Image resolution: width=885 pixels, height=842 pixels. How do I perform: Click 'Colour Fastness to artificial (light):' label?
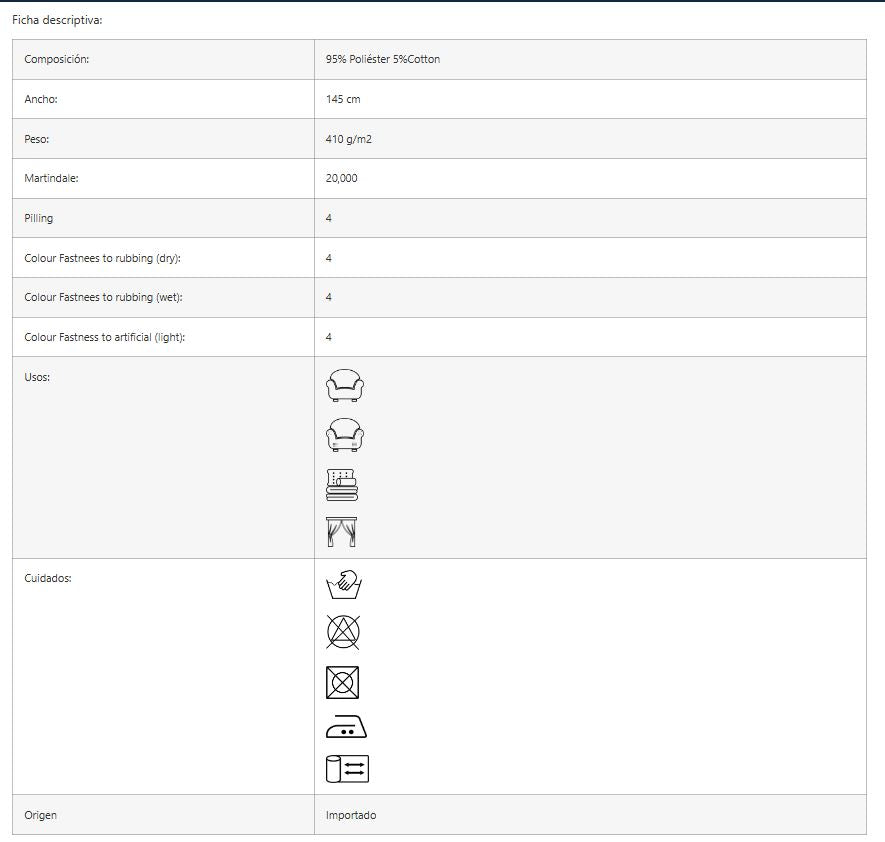[105, 337]
